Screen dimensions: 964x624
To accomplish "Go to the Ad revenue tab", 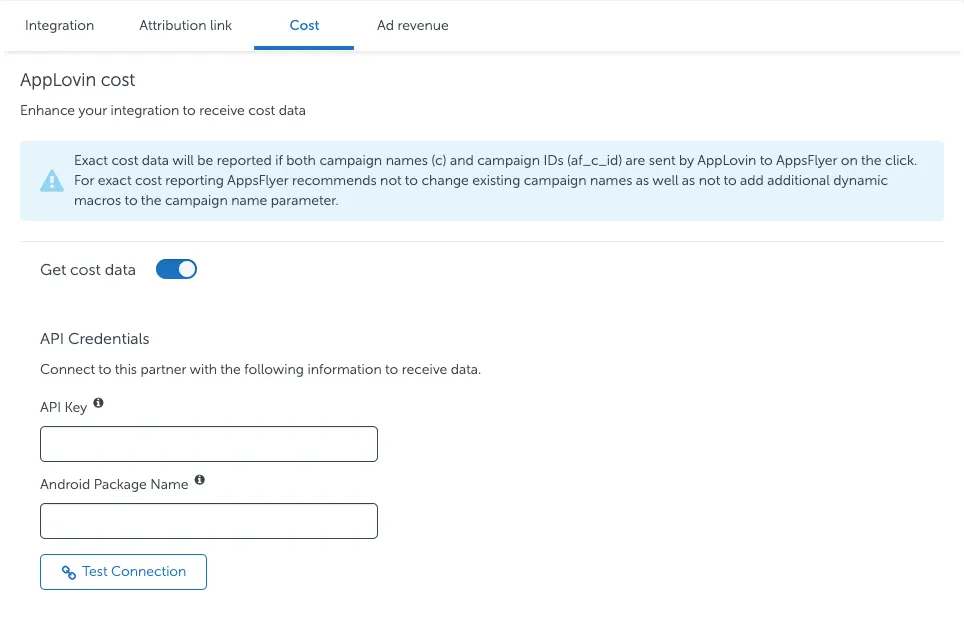I will pyautogui.click(x=413, y=25).
